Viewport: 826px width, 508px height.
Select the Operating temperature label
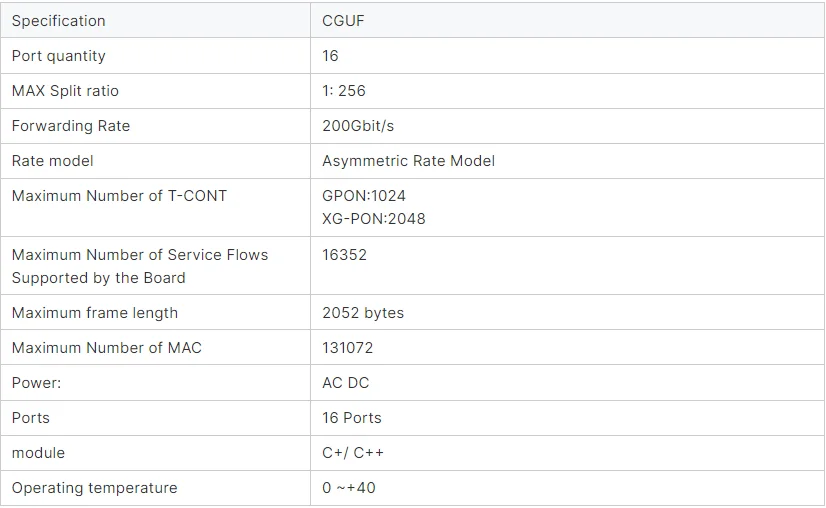coord(94,488)
